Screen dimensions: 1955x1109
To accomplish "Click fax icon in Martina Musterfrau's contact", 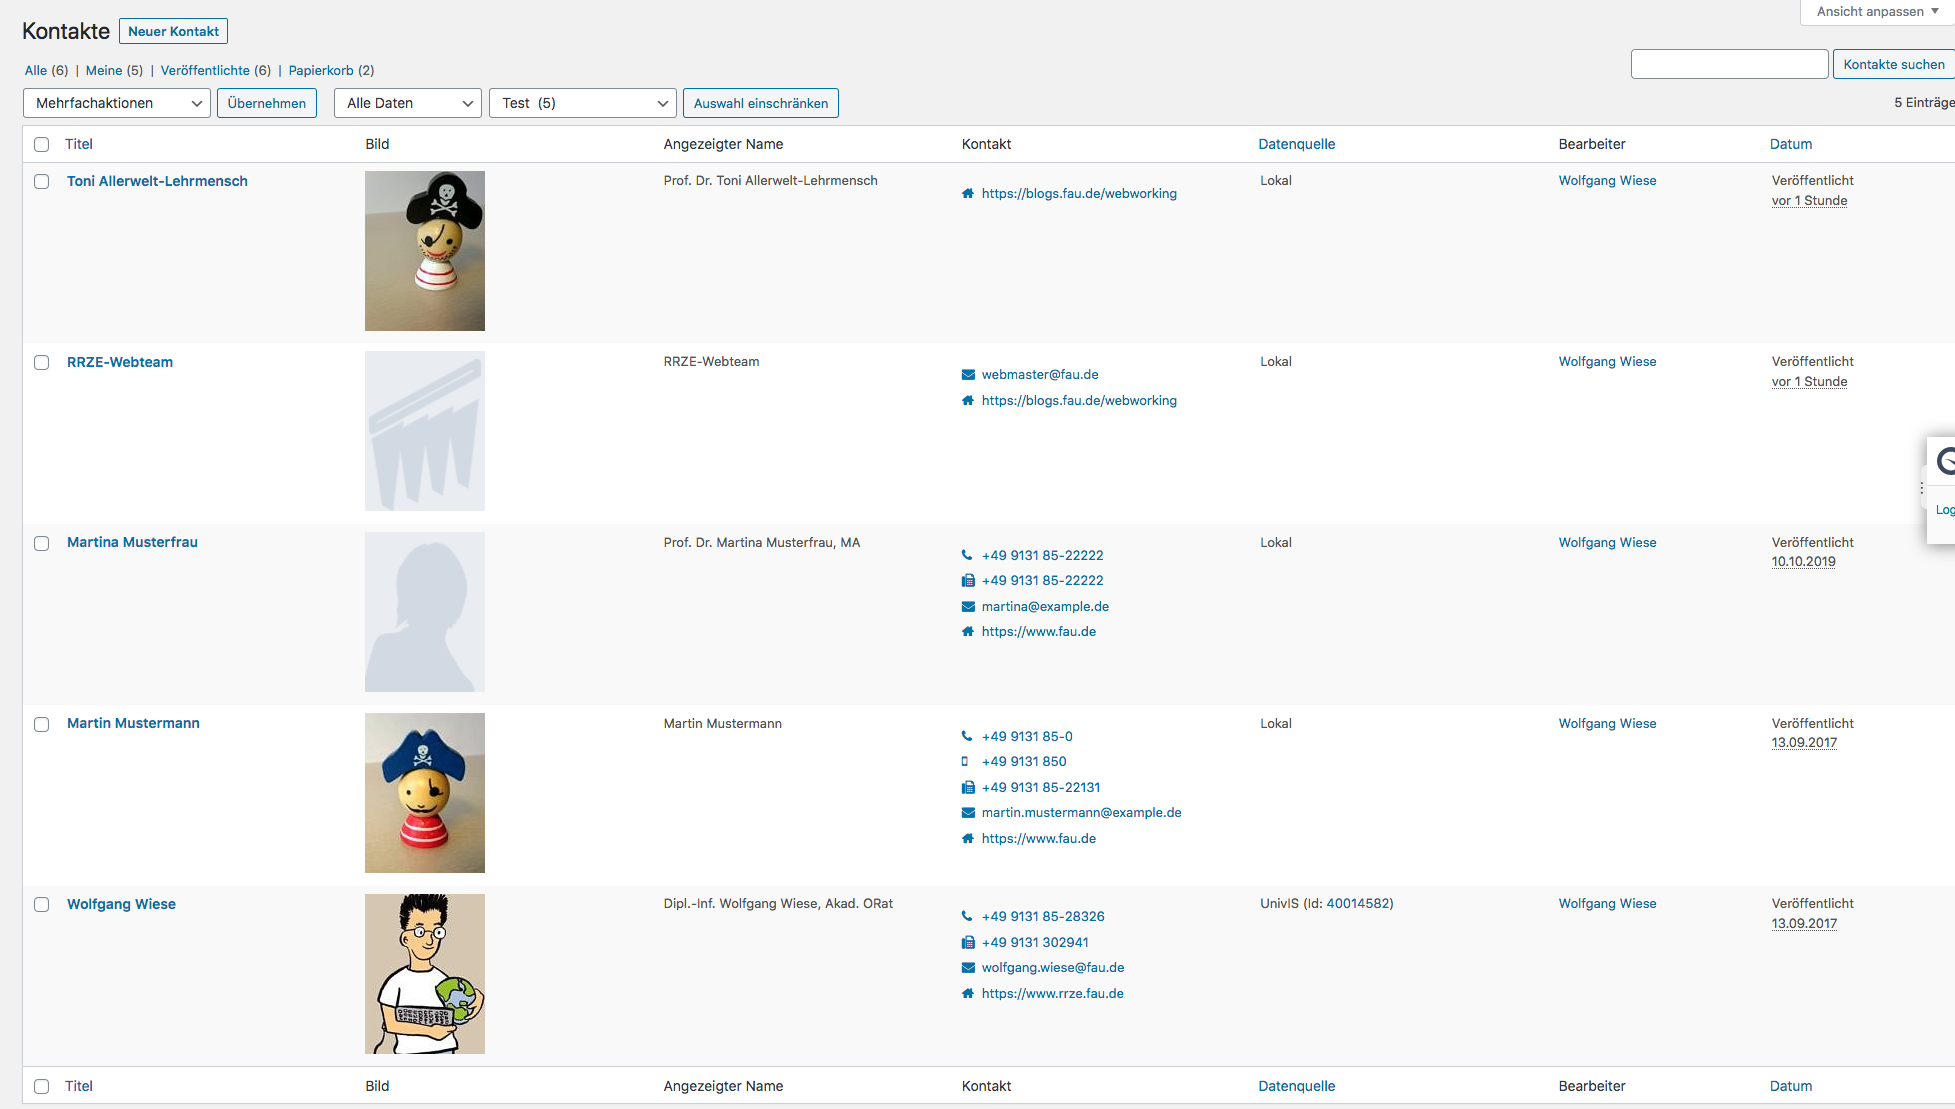I will click(967, 581).
